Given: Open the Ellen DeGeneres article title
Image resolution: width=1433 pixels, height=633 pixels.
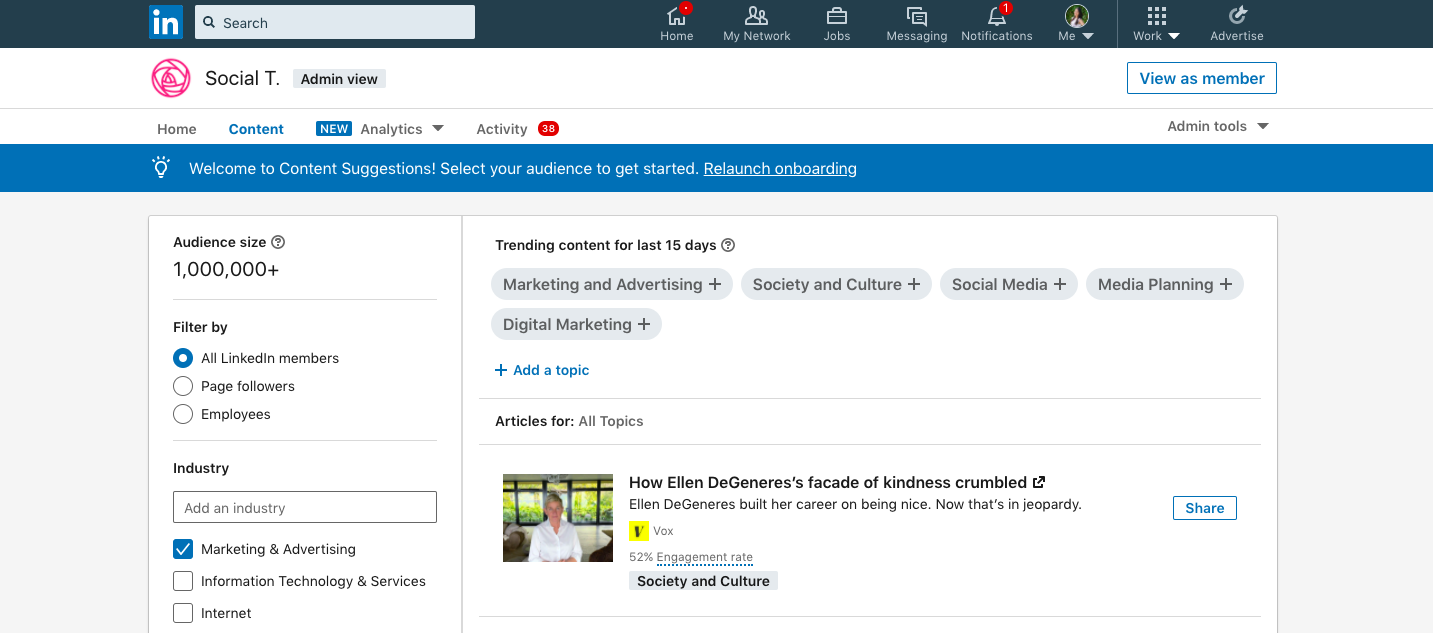Looking at the screenshot, I should (x=828, y=482).
